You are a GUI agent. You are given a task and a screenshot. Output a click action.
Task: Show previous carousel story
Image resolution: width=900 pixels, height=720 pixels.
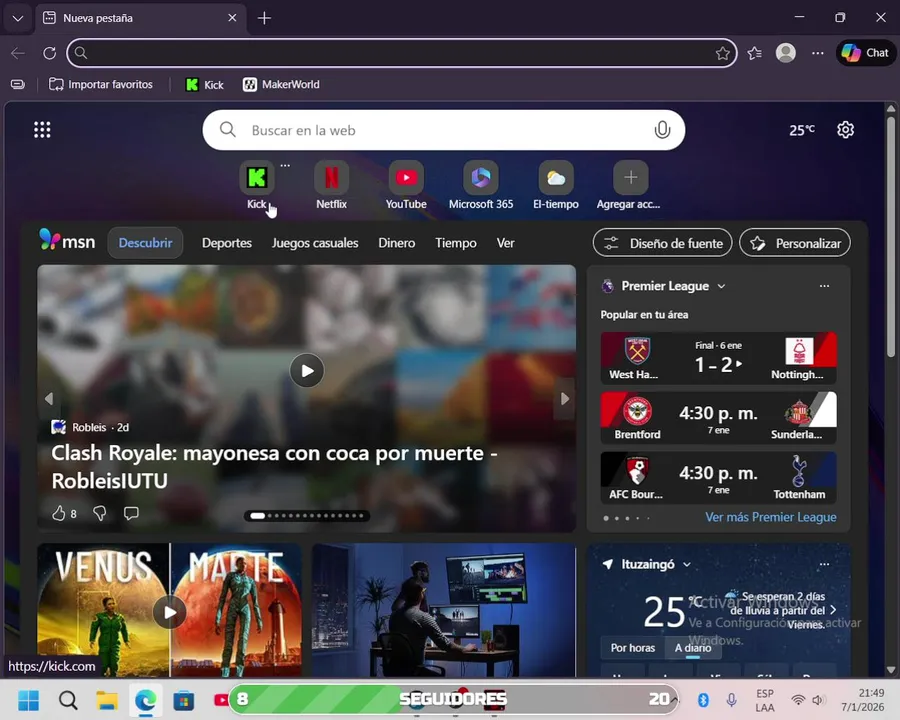click(x=49, y=398)
